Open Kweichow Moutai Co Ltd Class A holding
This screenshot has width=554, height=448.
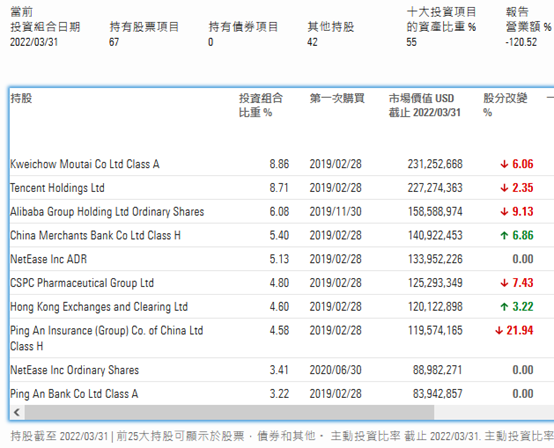85,164
